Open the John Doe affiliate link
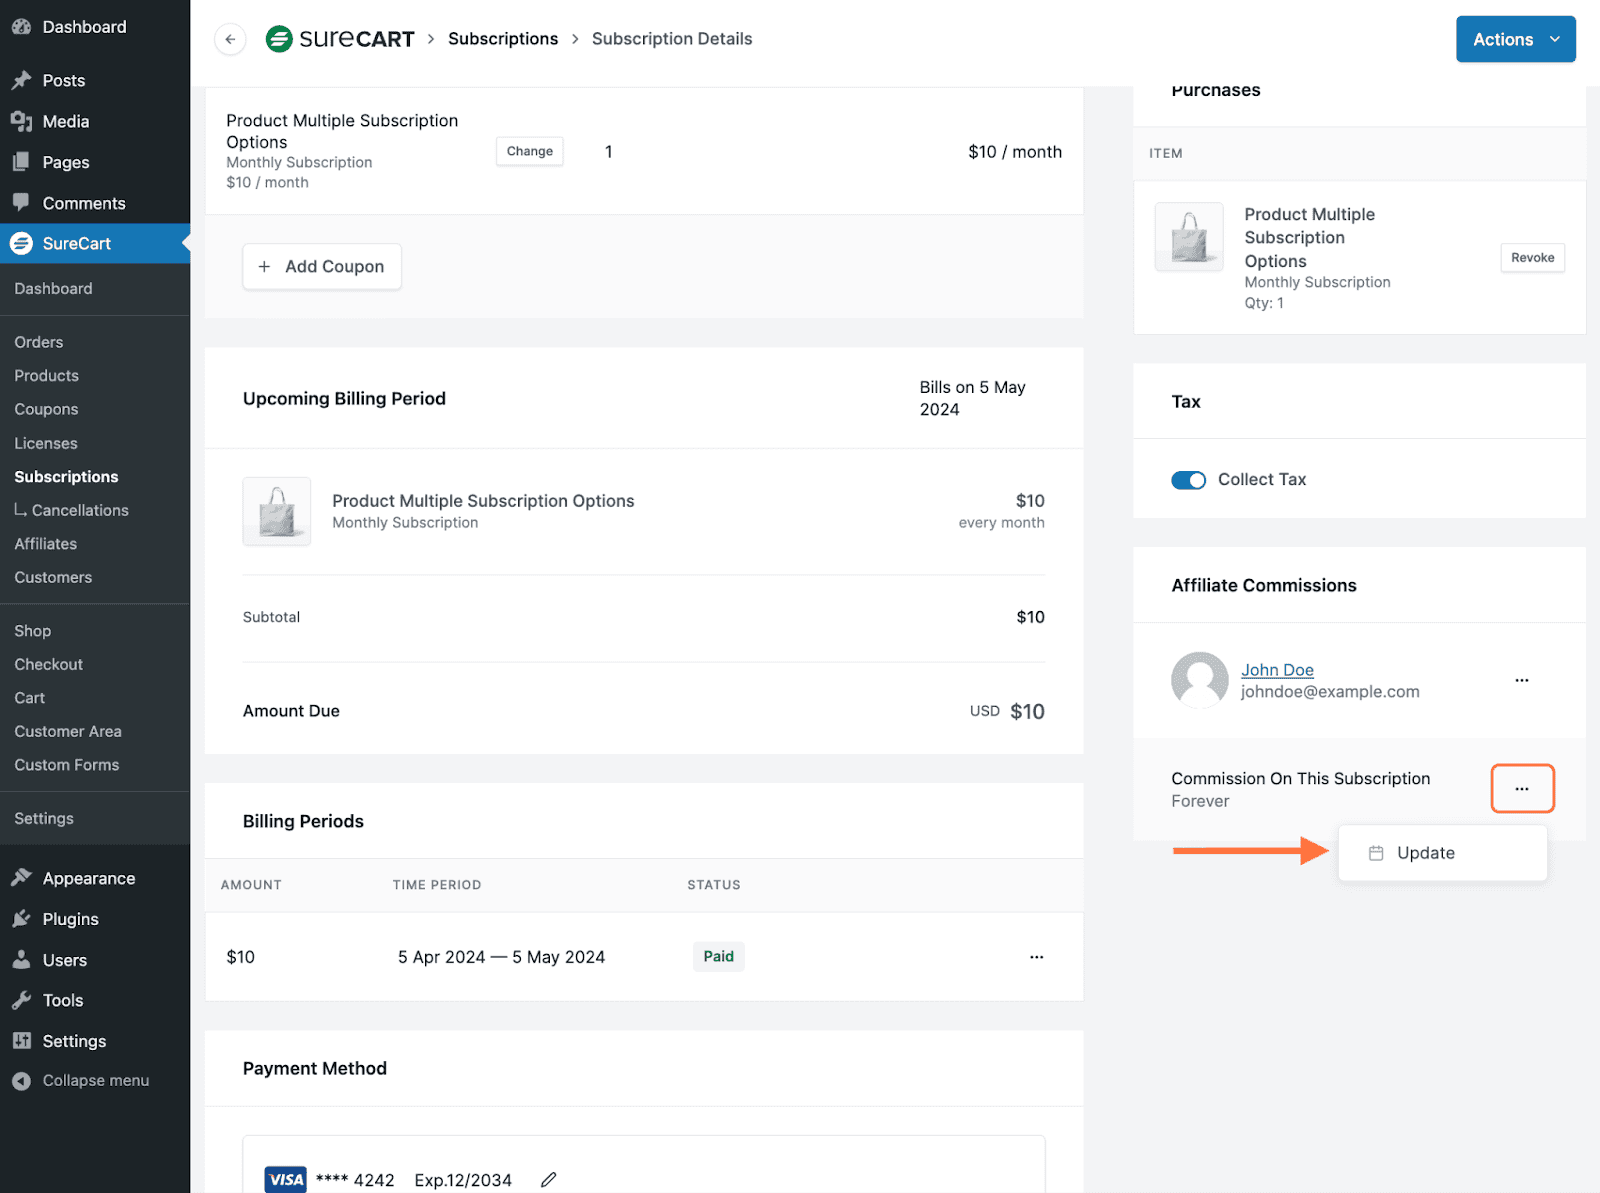1600x1193 pixels. coord(1277,670)
